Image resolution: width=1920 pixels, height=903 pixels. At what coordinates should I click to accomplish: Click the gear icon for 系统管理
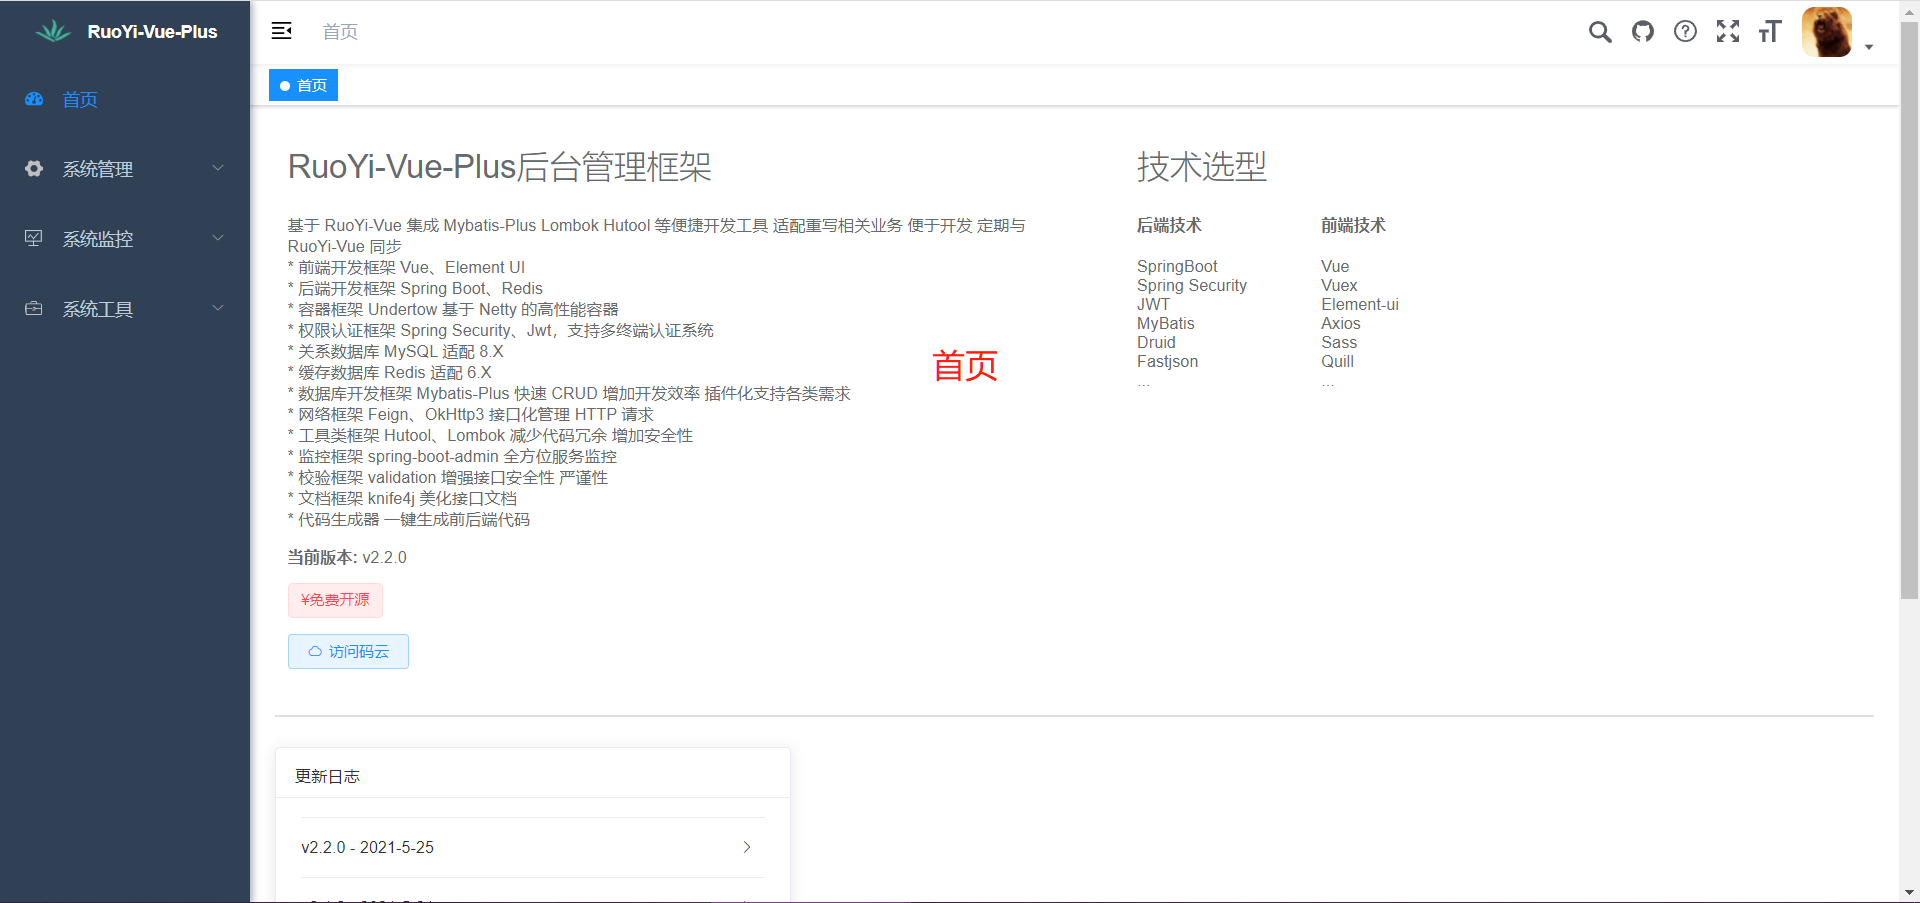pos(34,169)
